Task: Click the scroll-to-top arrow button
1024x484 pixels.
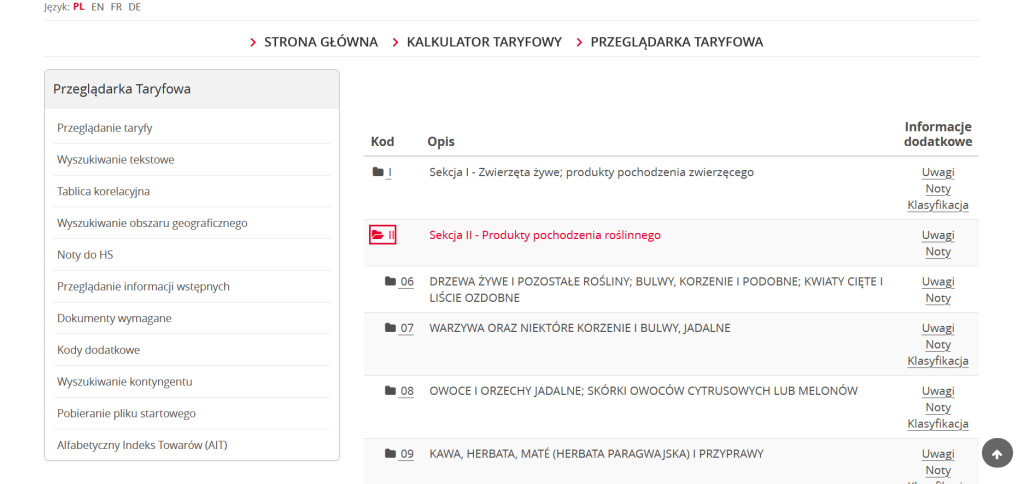Action: pos(997,454)
